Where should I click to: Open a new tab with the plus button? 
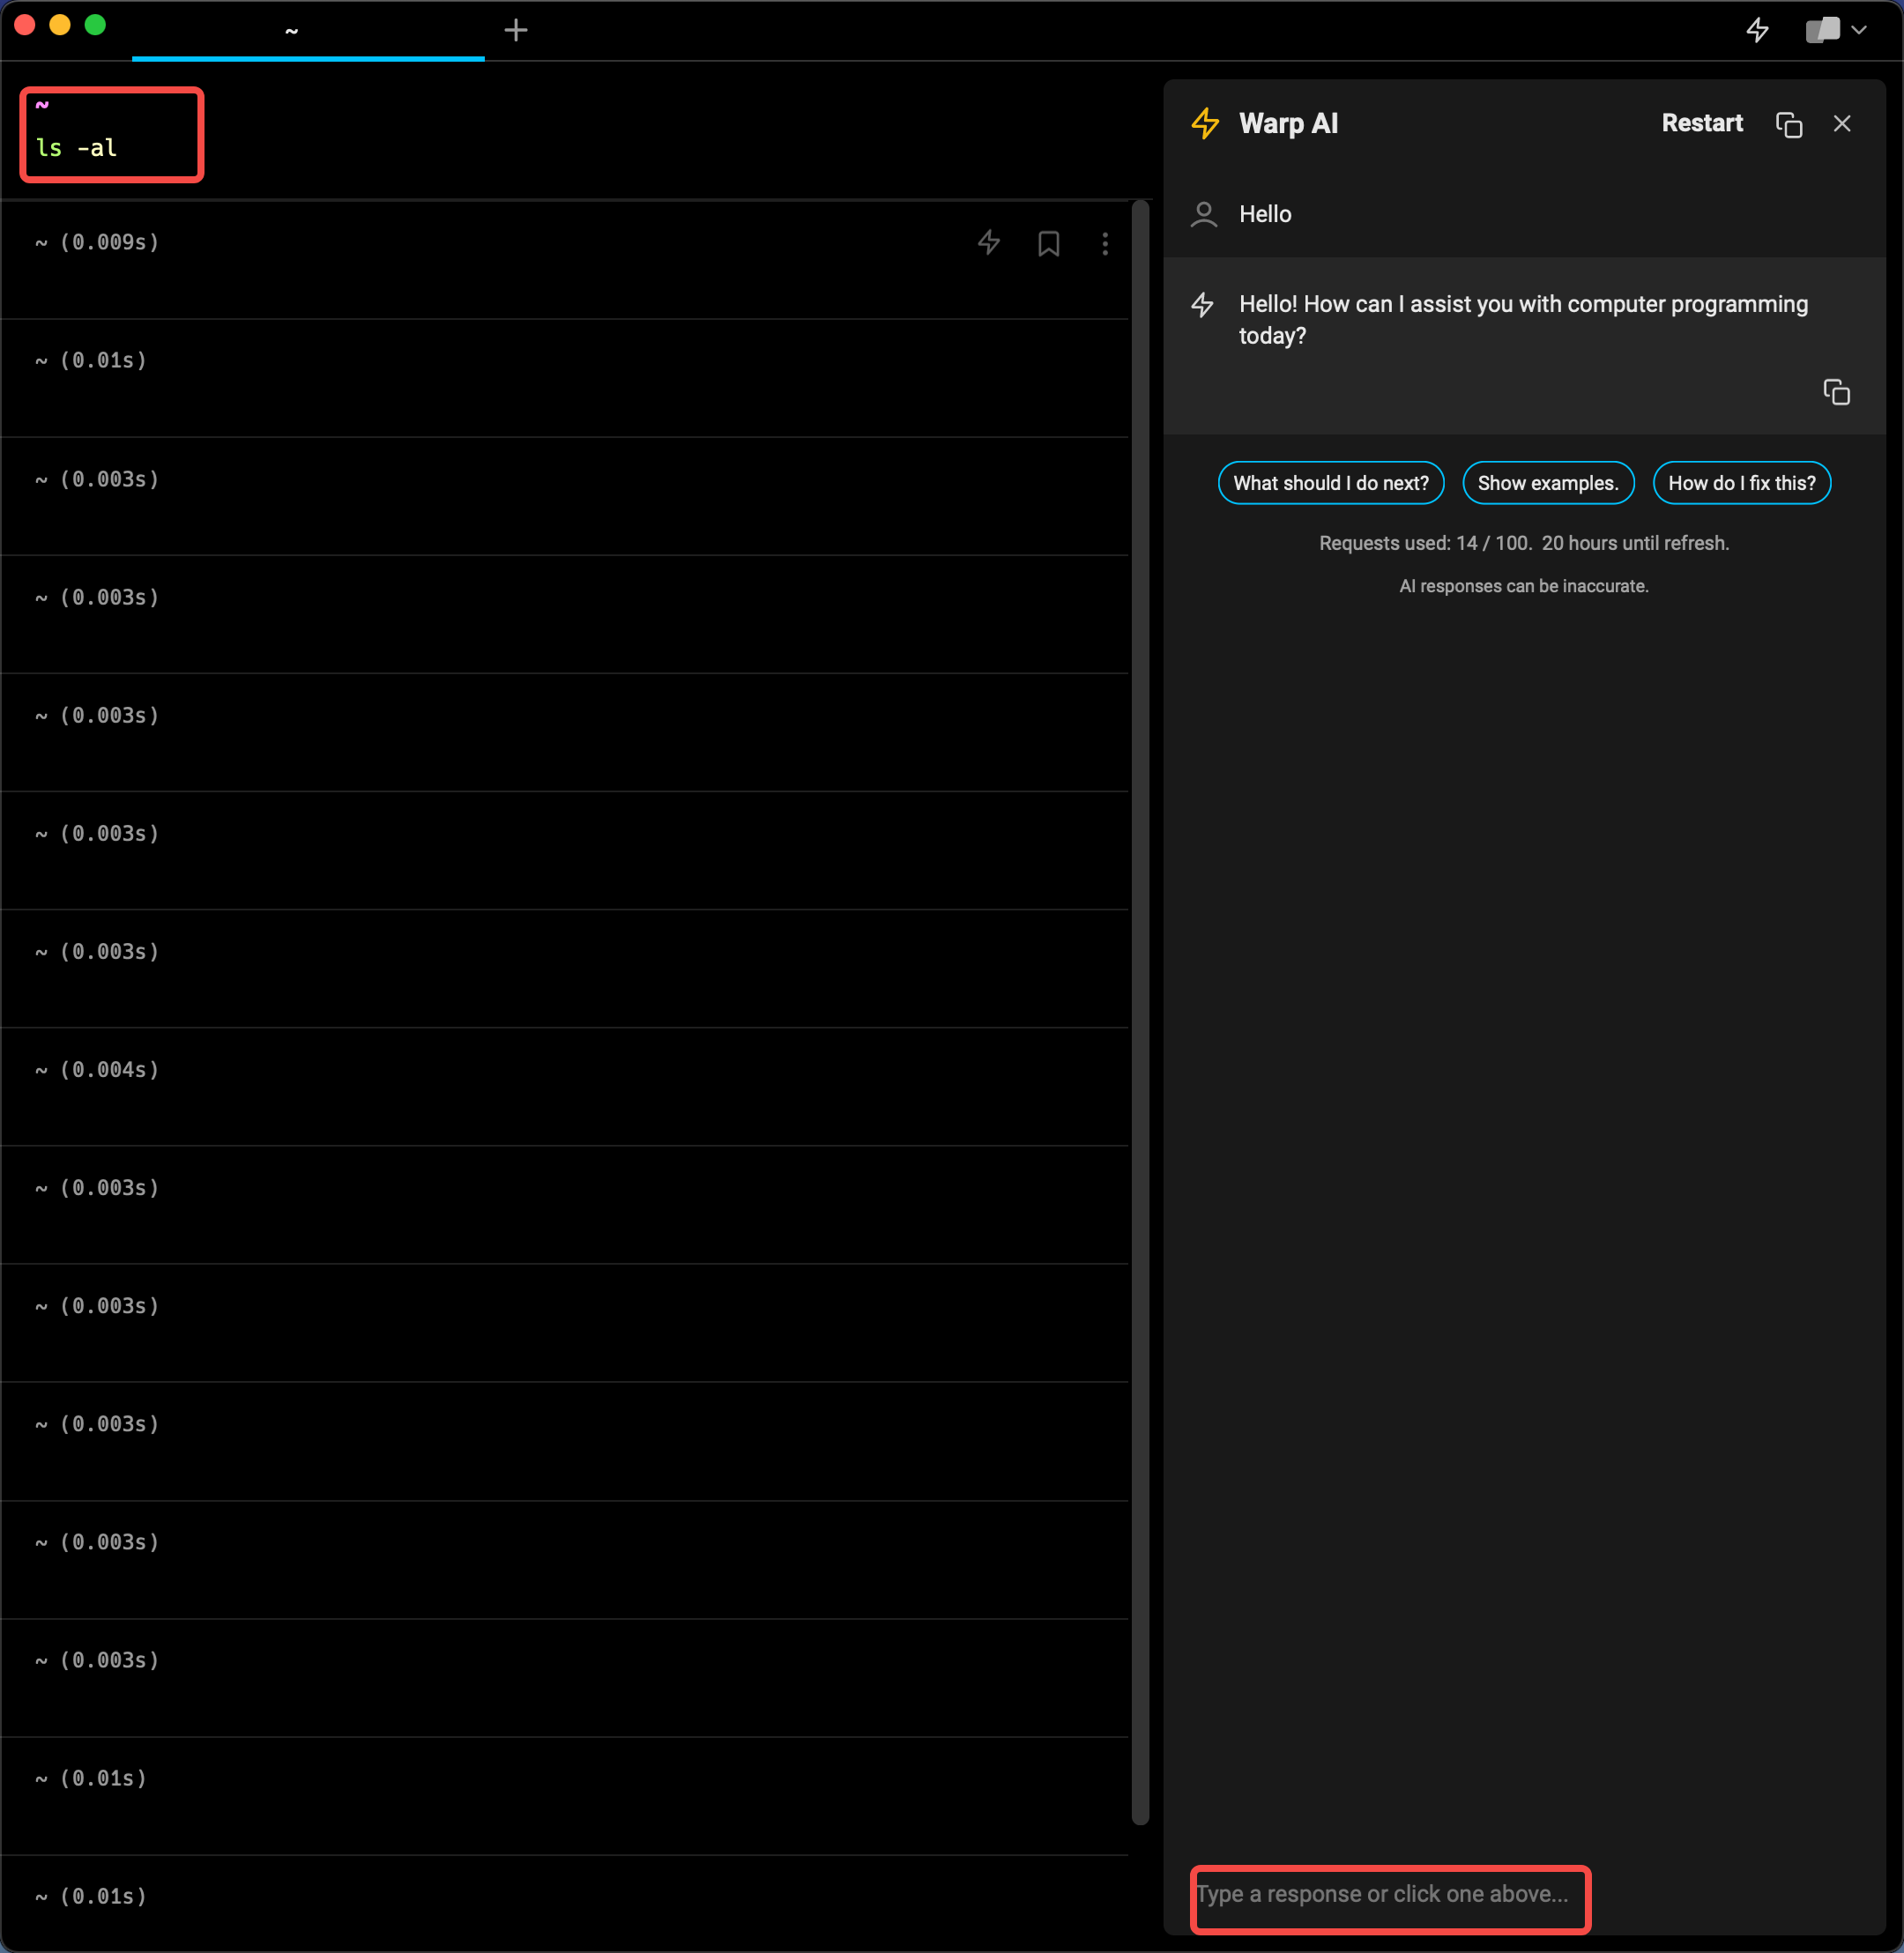click(x=516, y=29)
